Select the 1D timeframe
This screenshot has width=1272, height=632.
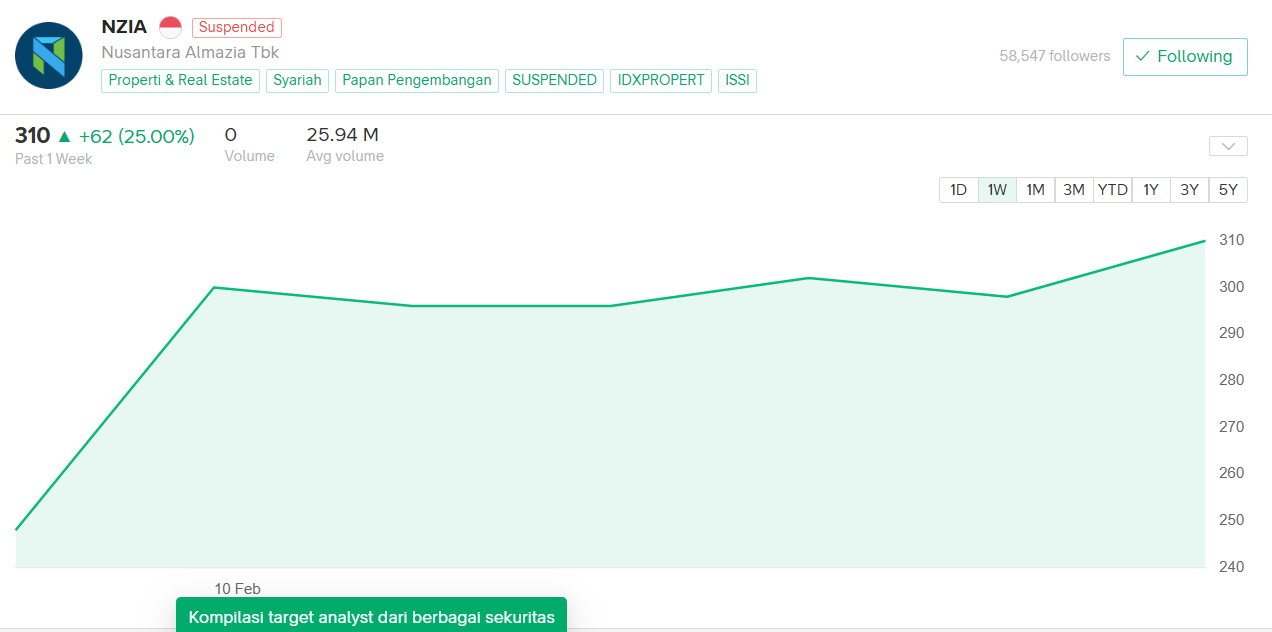(x=958, y=190)
